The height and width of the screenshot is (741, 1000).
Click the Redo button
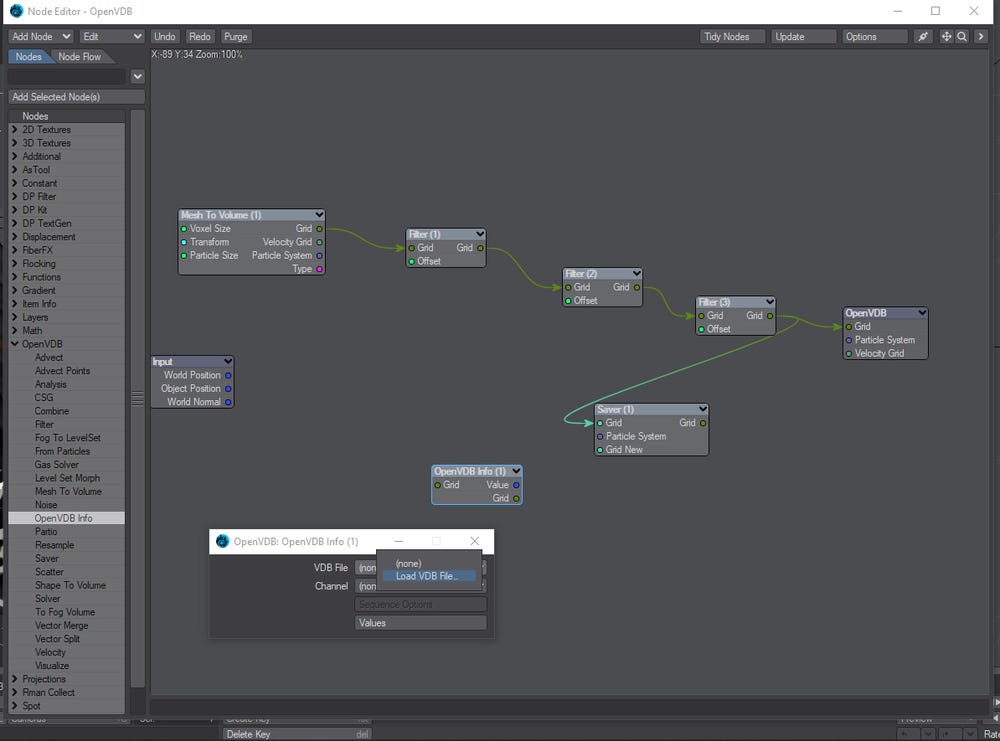point(200,36)
